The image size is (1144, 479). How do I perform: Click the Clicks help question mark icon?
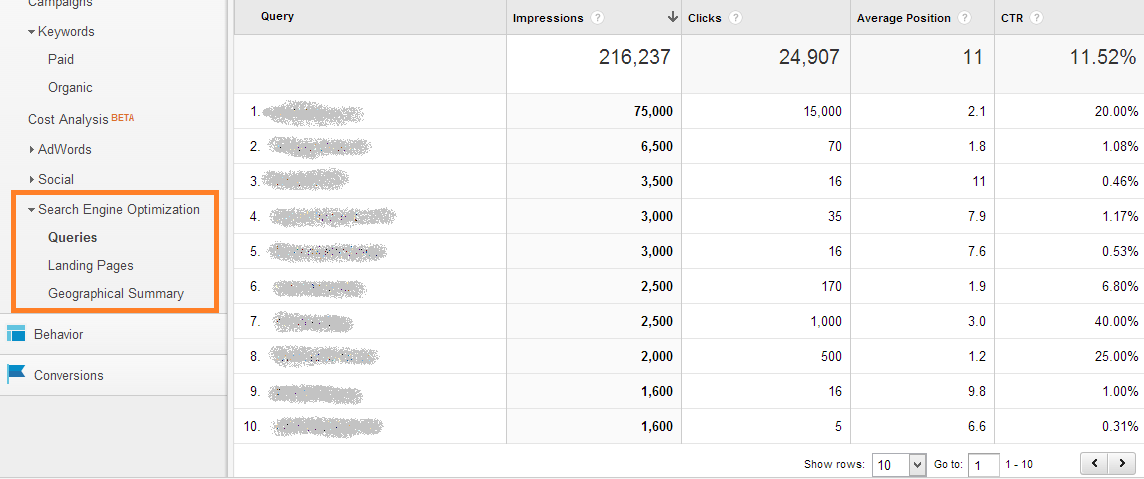tap(736, 18)
